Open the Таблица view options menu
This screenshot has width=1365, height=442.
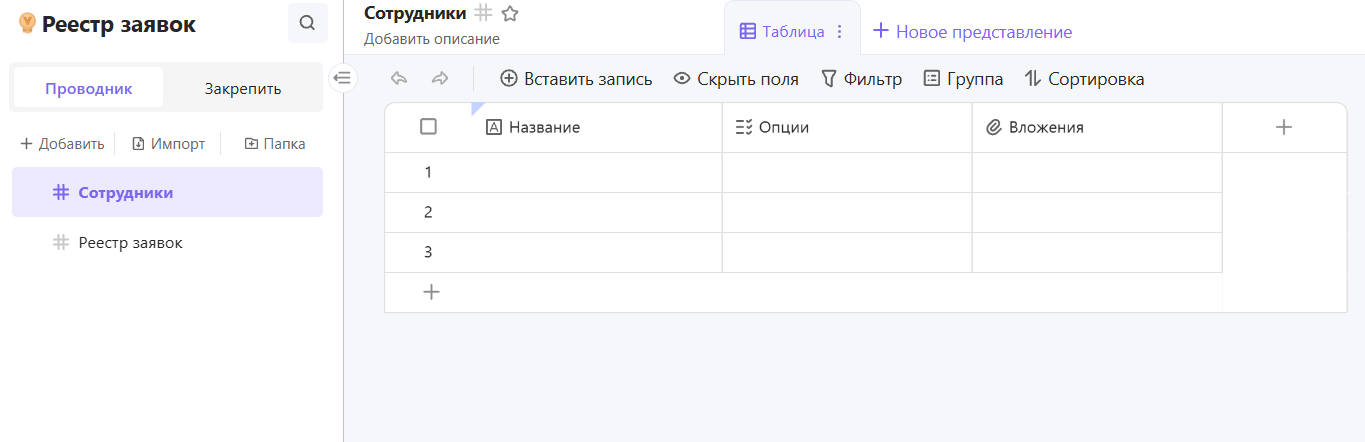pos(840,32)
